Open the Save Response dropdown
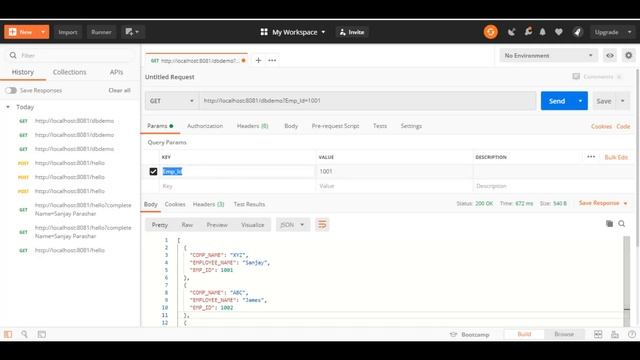Image resolution: width=640 pixels, height=360 pixels. tap(603, 203)
